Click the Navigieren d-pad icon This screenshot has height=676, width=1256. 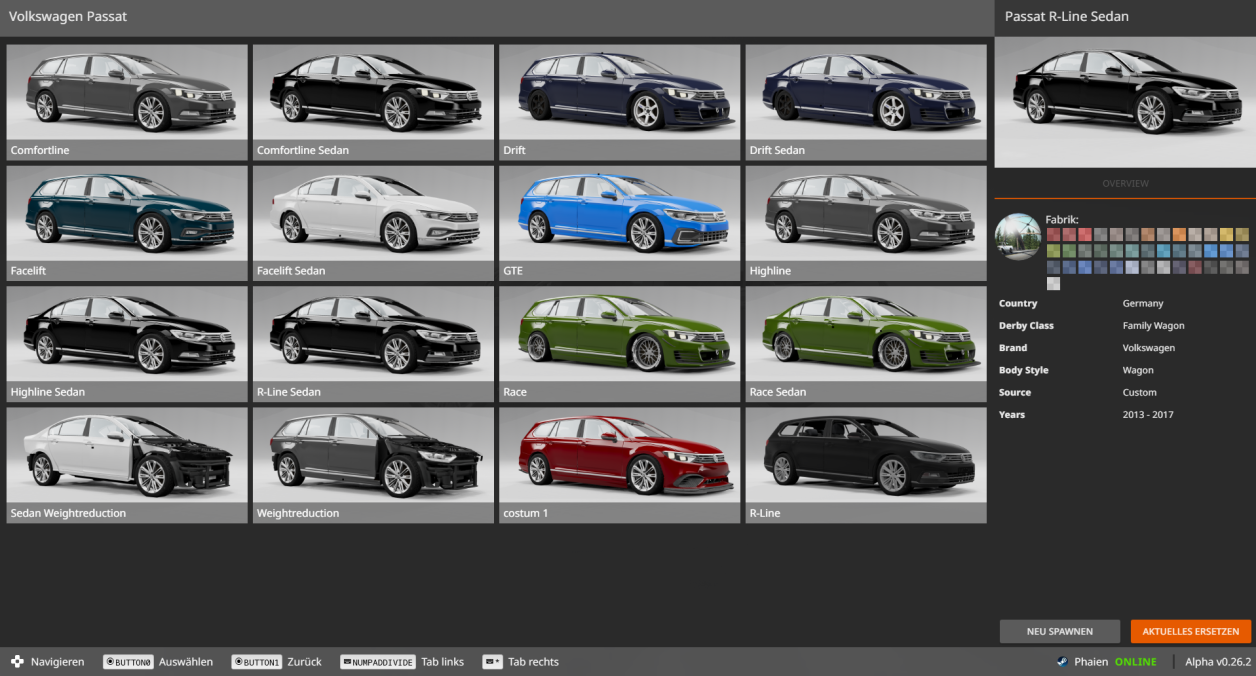[17, 661]
